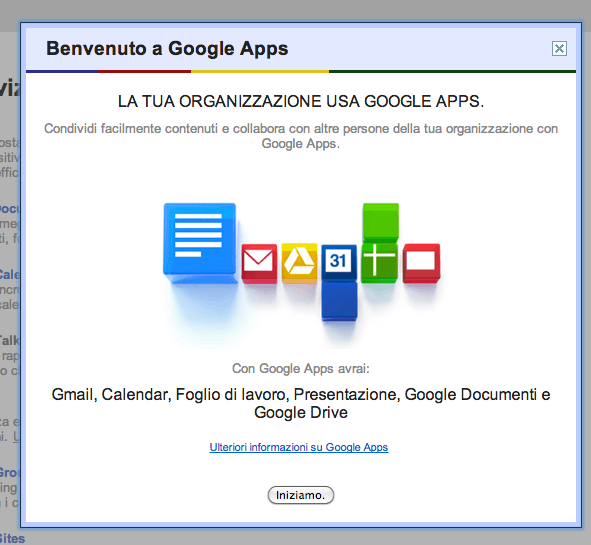The height and width of the screenshot is (545, 591).
Task: Close the Benvenuto a Google Apps dialog
Action: (559, 49)
